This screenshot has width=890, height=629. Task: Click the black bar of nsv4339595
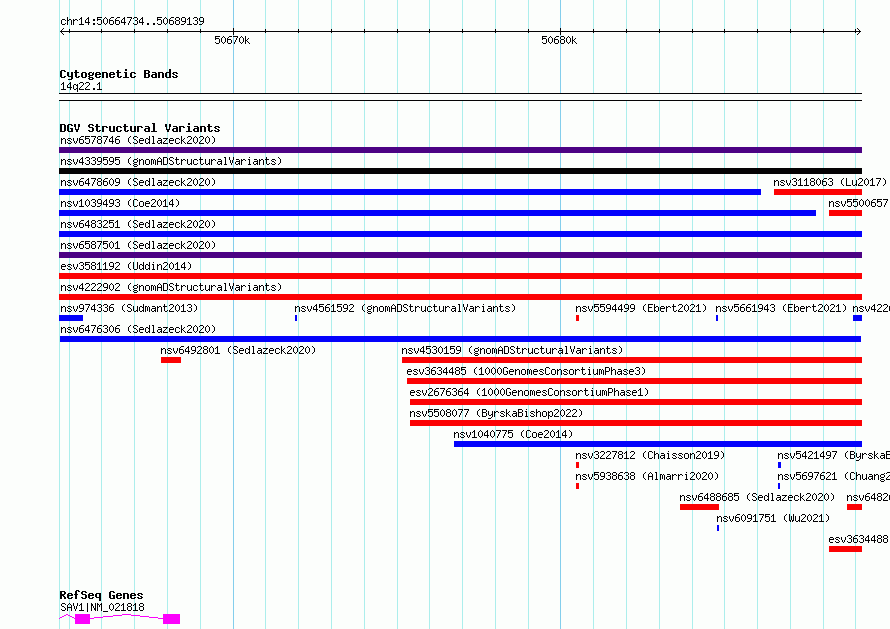460,171
